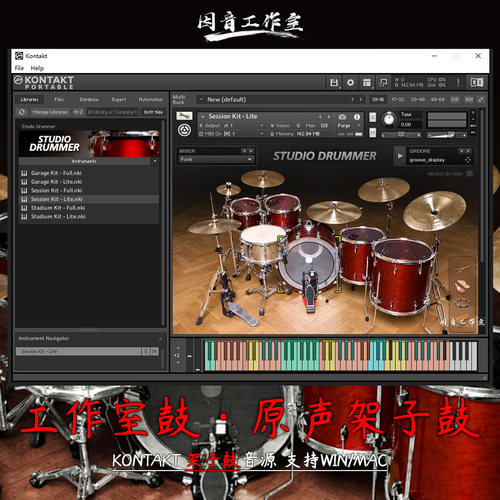Remove the instrument with X icon
This screenshot has width=500, height=500.
(x=473, y=113)
